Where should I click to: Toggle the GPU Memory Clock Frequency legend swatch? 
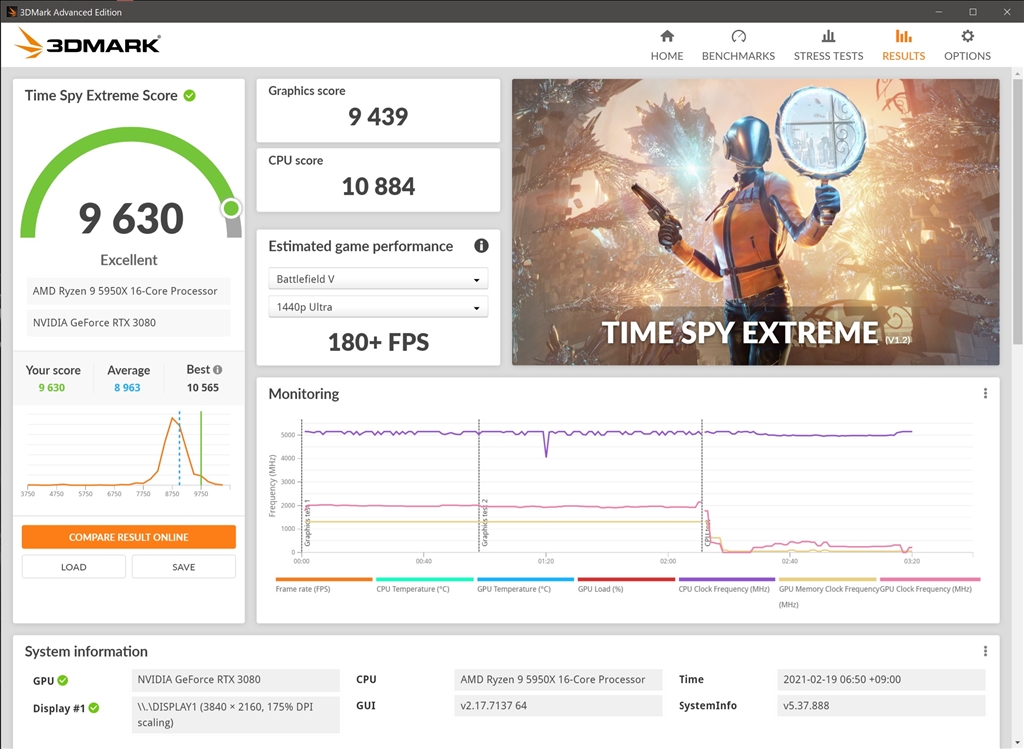pos(827,579)
